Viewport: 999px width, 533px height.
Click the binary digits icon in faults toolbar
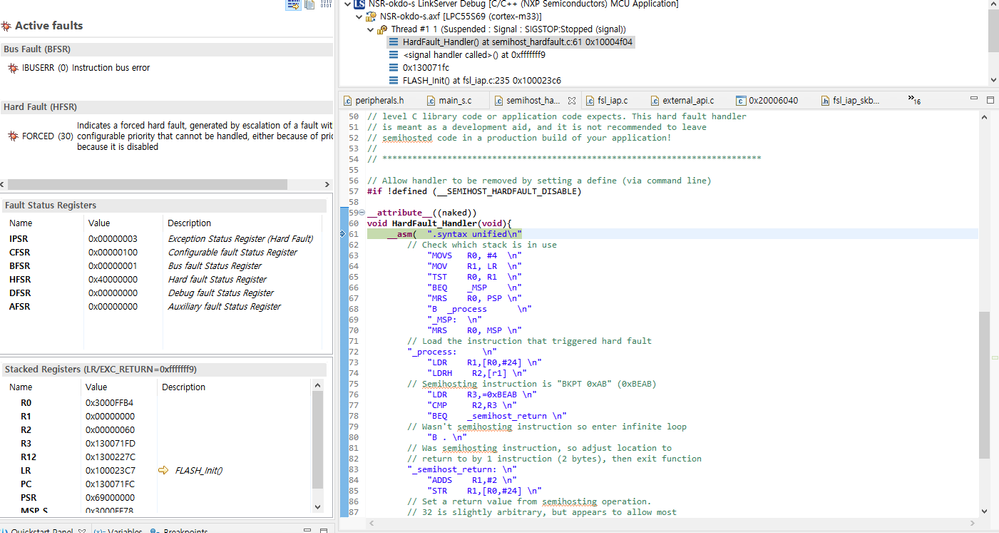(326, 4)
